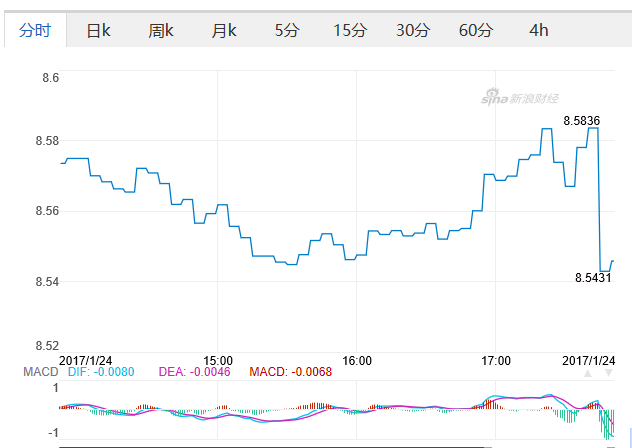
Task: Click the grey MACD indicator label
Action: coord(41,373)
